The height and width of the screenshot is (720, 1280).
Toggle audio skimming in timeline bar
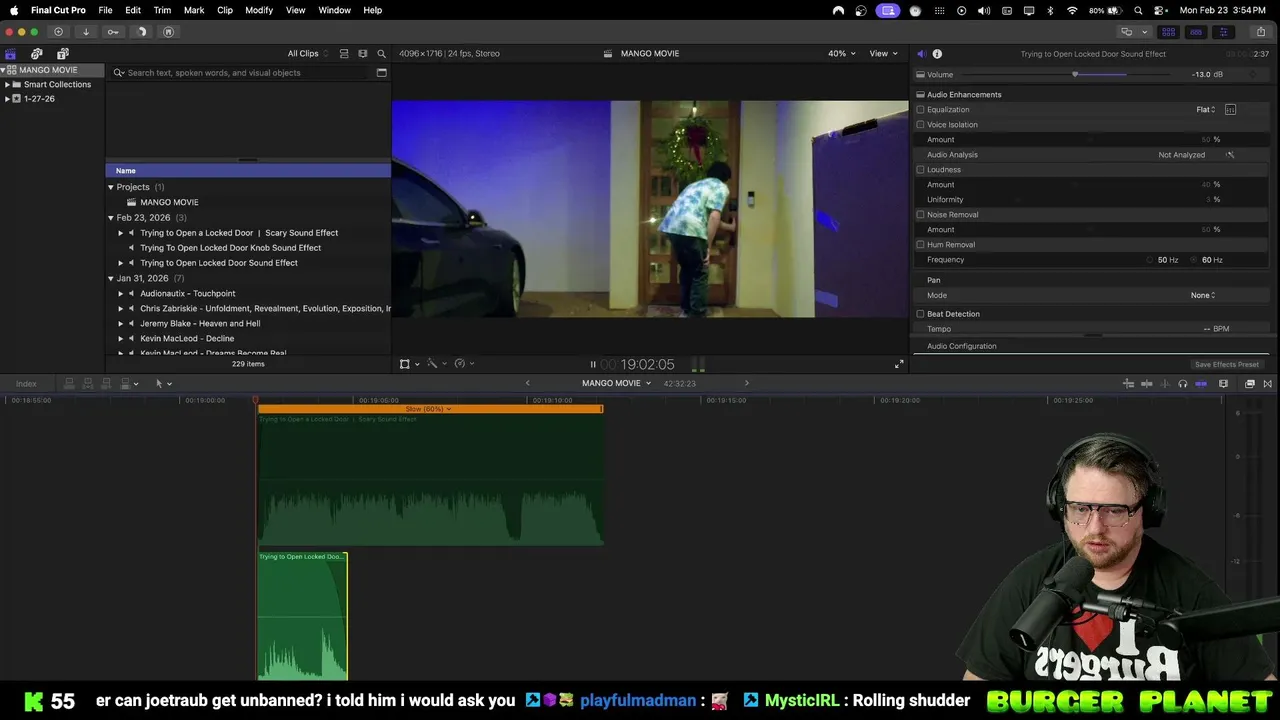click(1165, 384)
